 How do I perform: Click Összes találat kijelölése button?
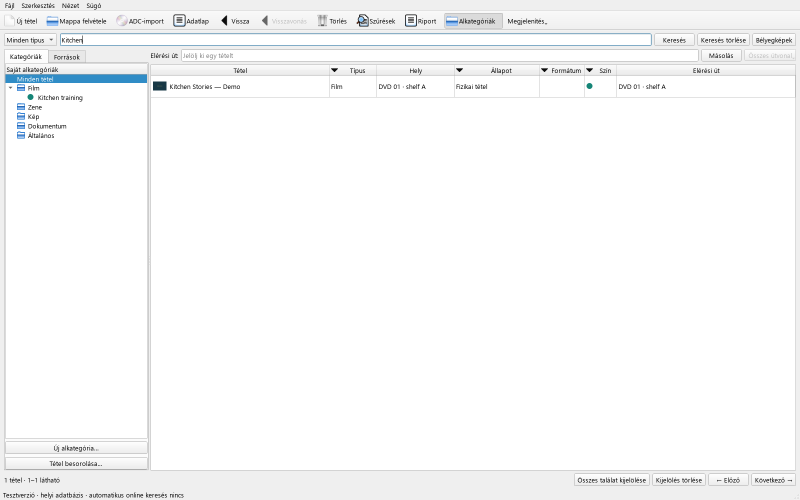pyautogui.click(x=612, y=480)
